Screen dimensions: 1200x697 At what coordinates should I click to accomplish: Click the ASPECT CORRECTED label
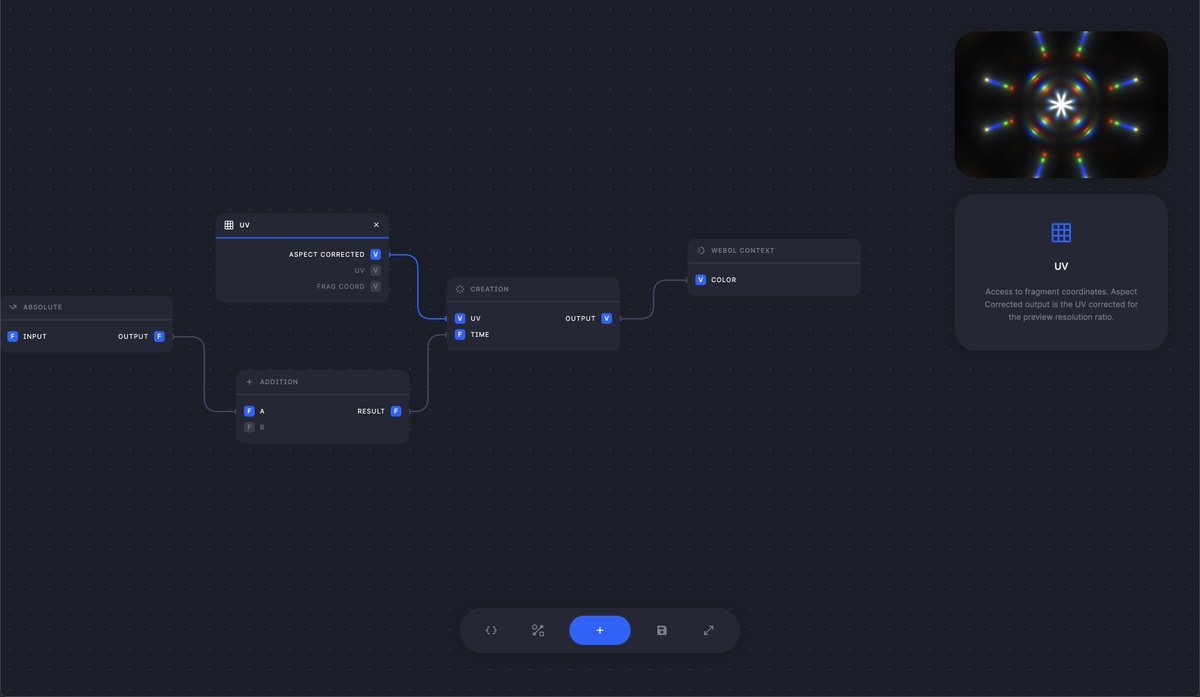pos(327,254)
